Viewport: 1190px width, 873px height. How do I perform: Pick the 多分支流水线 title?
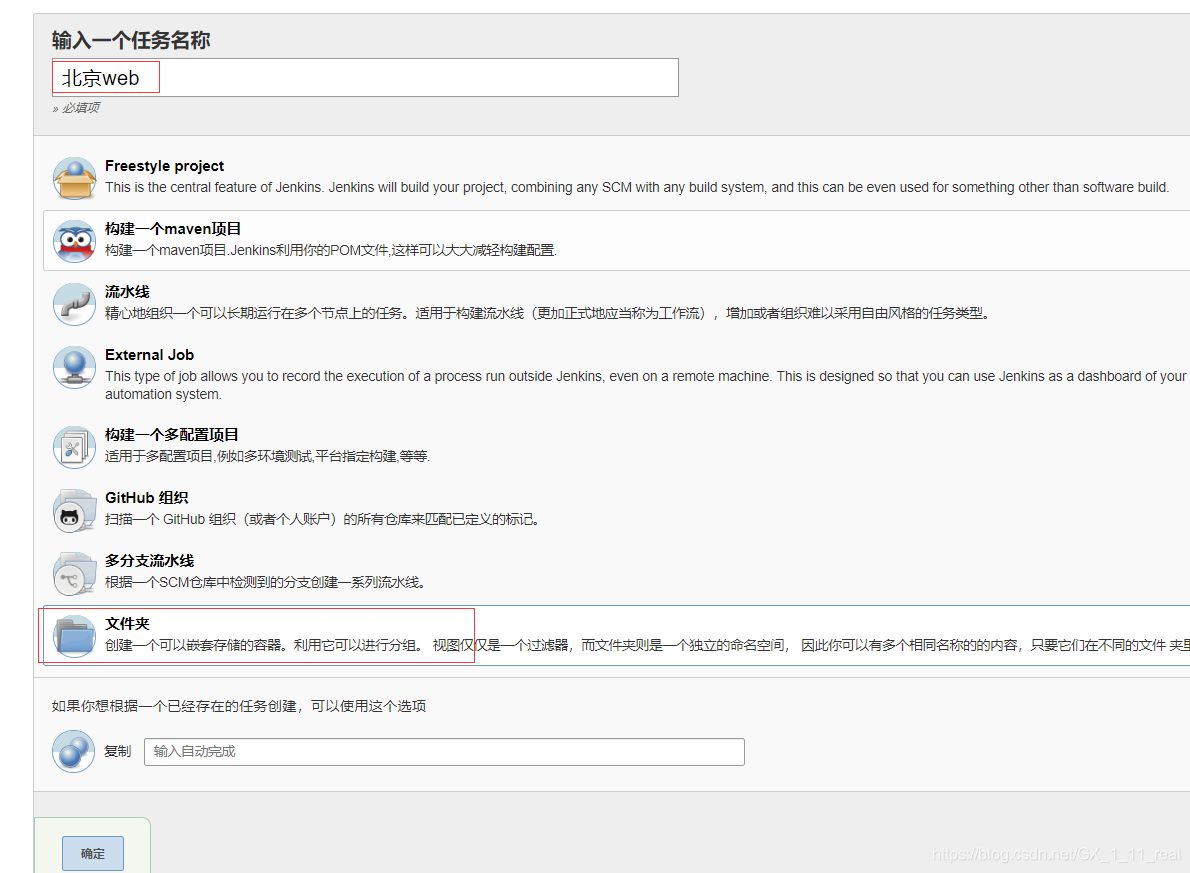(150, 561)
